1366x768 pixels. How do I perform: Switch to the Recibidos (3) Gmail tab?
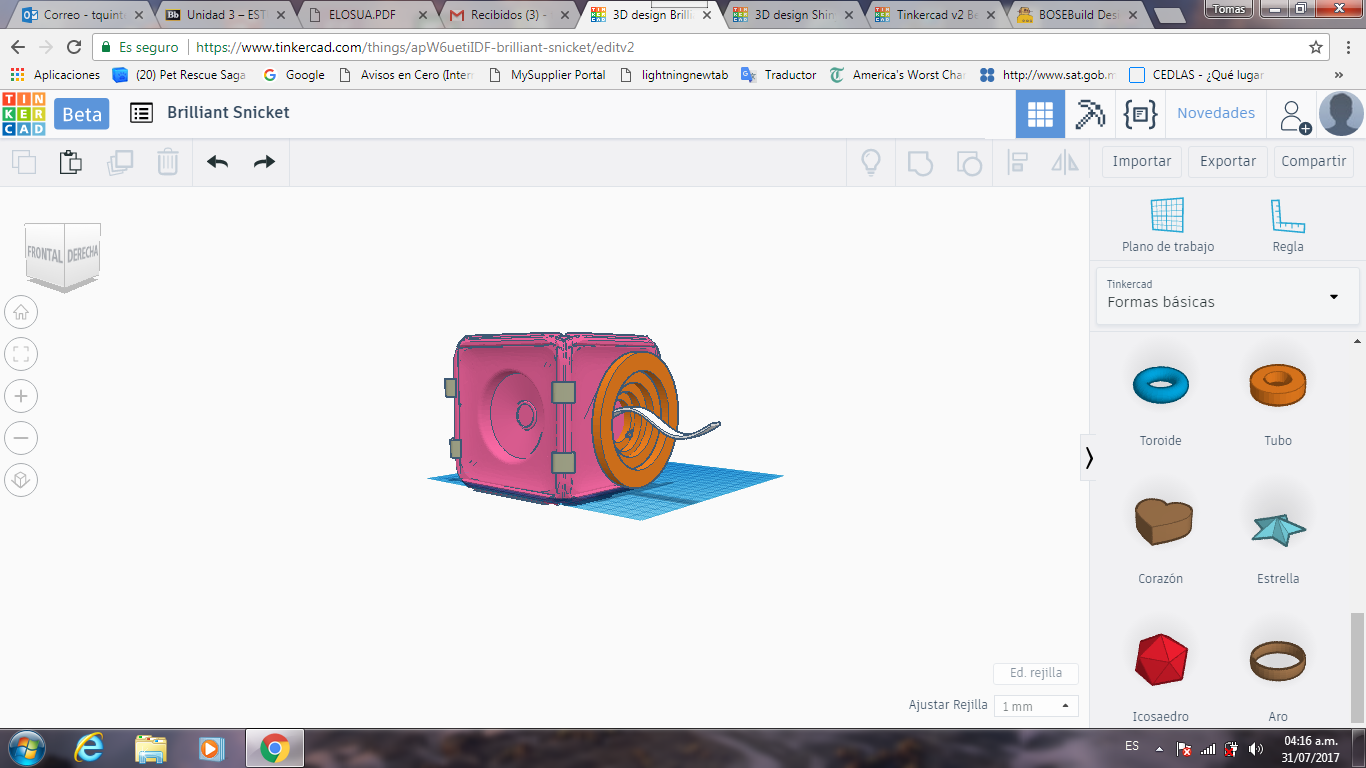[508, 15]
